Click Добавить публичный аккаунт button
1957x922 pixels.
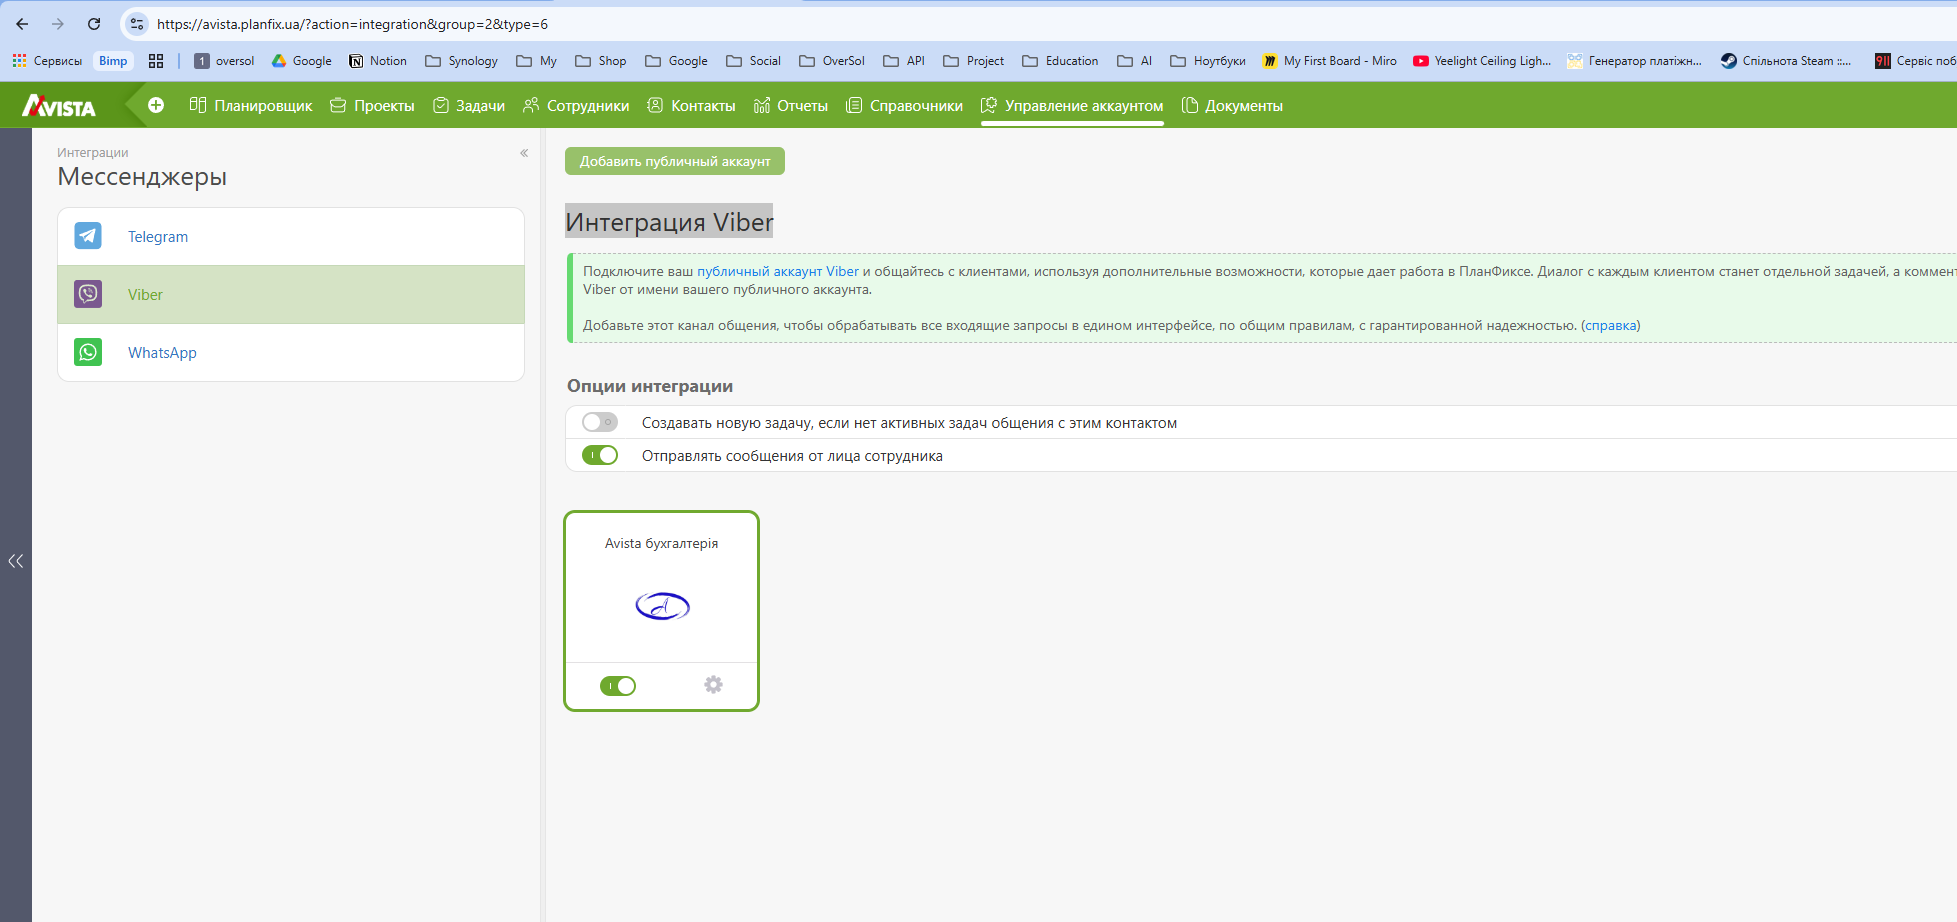675,161
